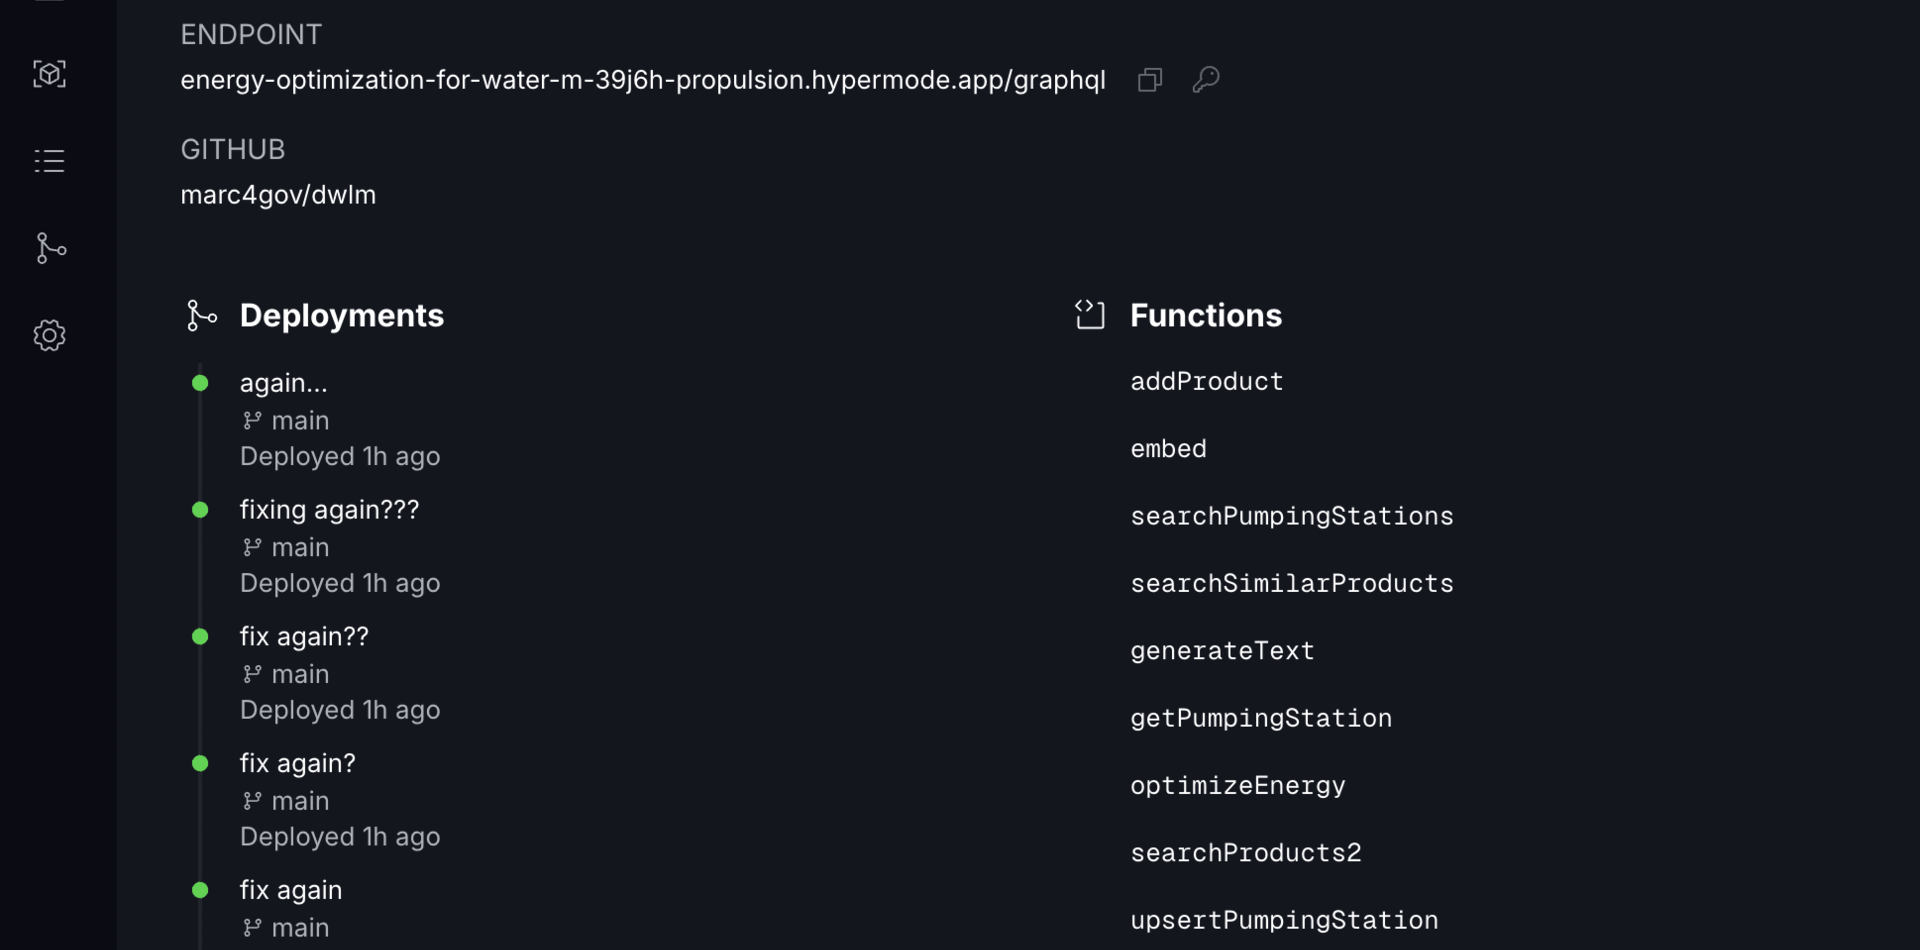Open the "fixing again???" deployment
The image size is (1920, 950).
329,510
